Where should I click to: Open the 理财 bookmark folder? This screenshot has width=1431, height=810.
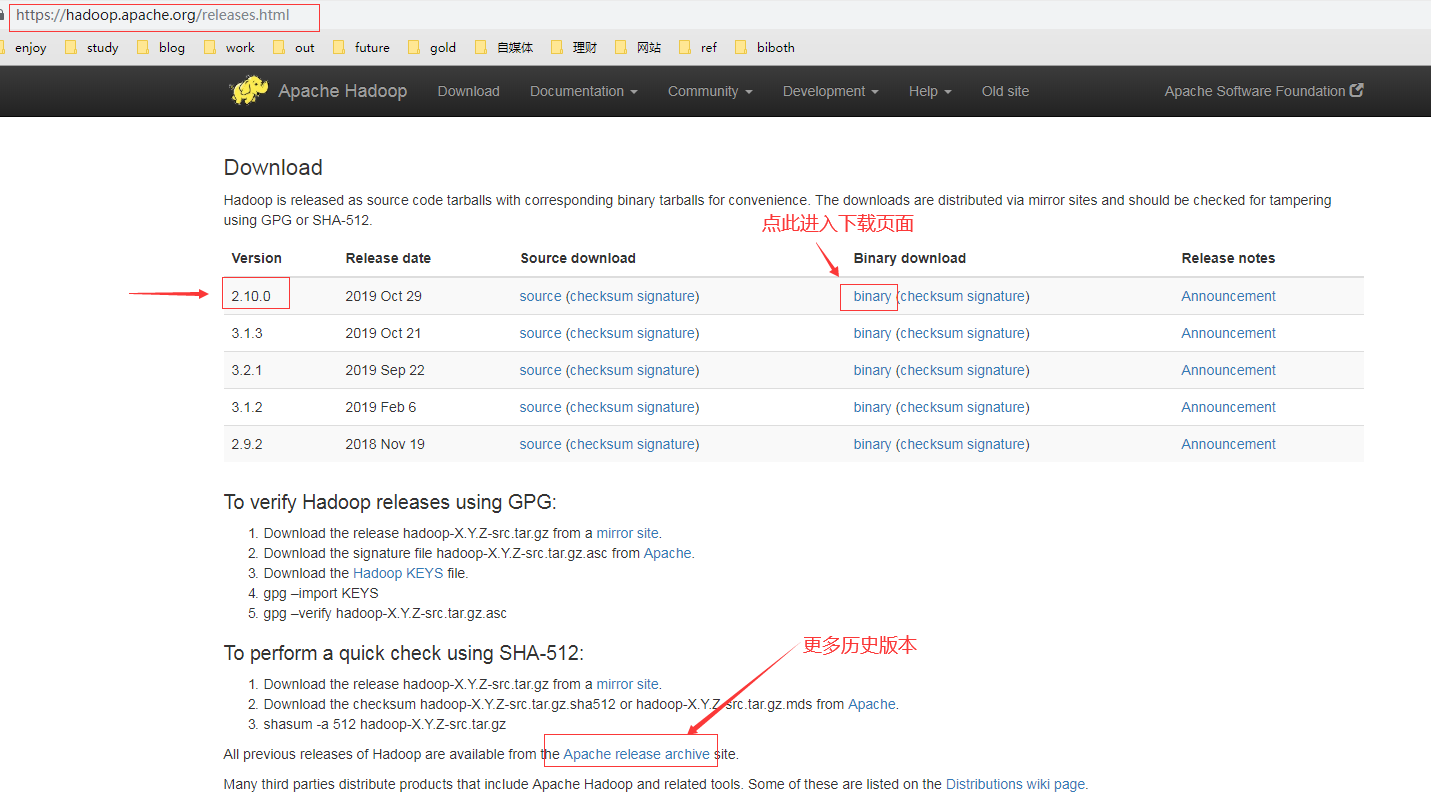(x=574, y=47)
